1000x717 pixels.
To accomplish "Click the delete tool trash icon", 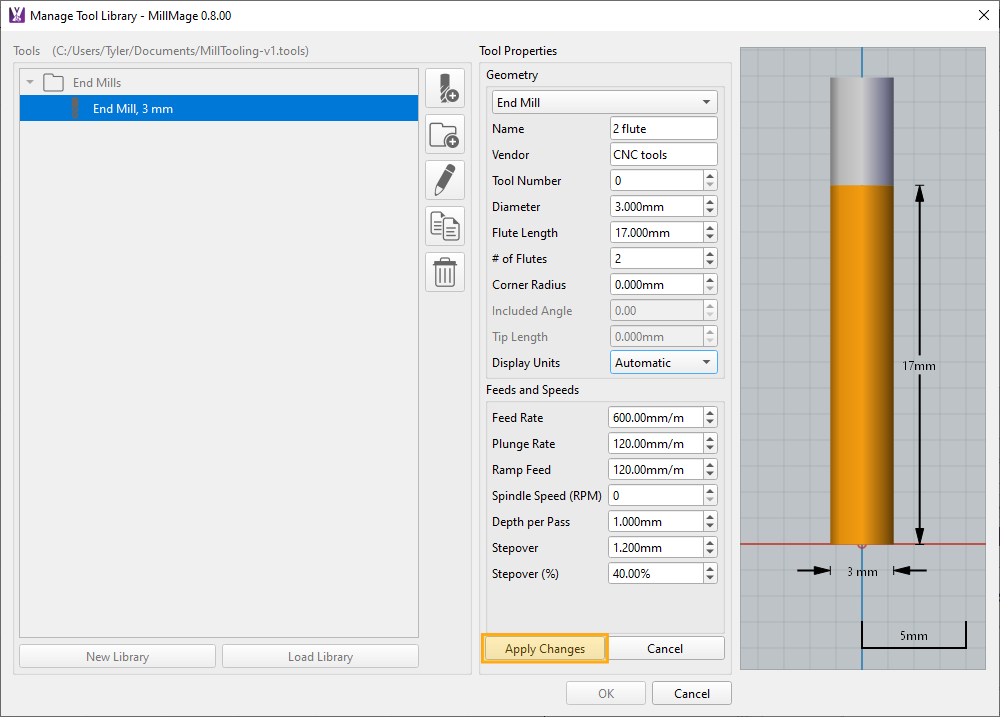I will click(x=445, y=272).
